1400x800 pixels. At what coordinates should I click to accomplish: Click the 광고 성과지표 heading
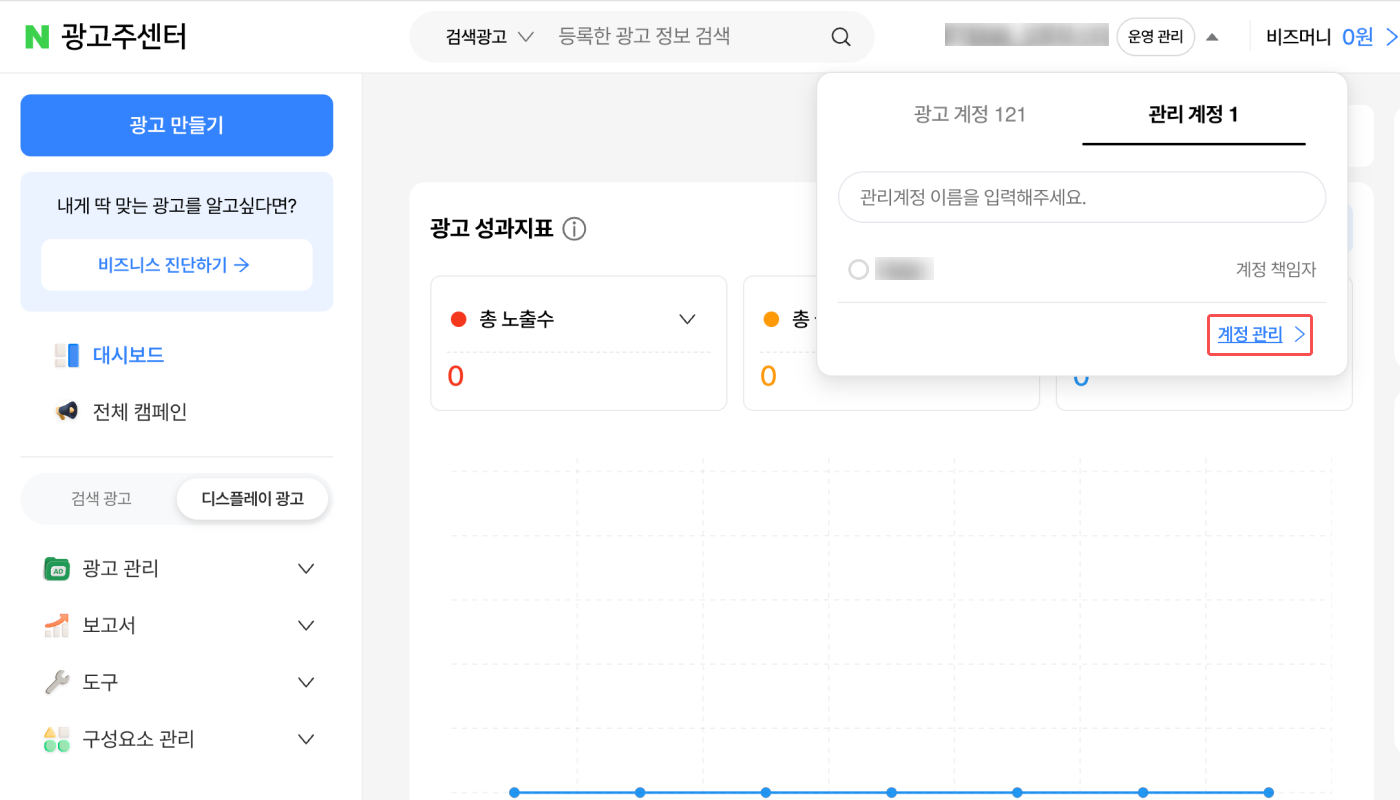point(491,229)
